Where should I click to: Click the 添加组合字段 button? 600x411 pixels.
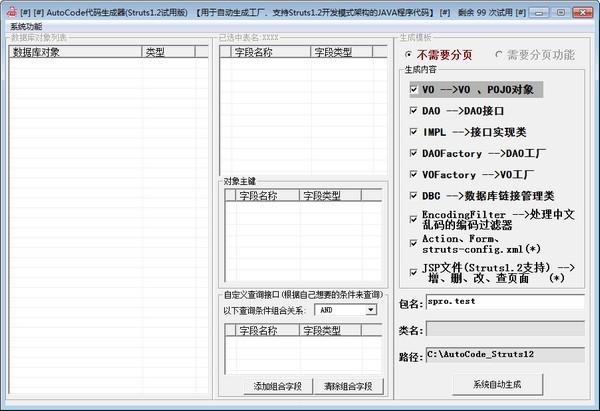278,386
